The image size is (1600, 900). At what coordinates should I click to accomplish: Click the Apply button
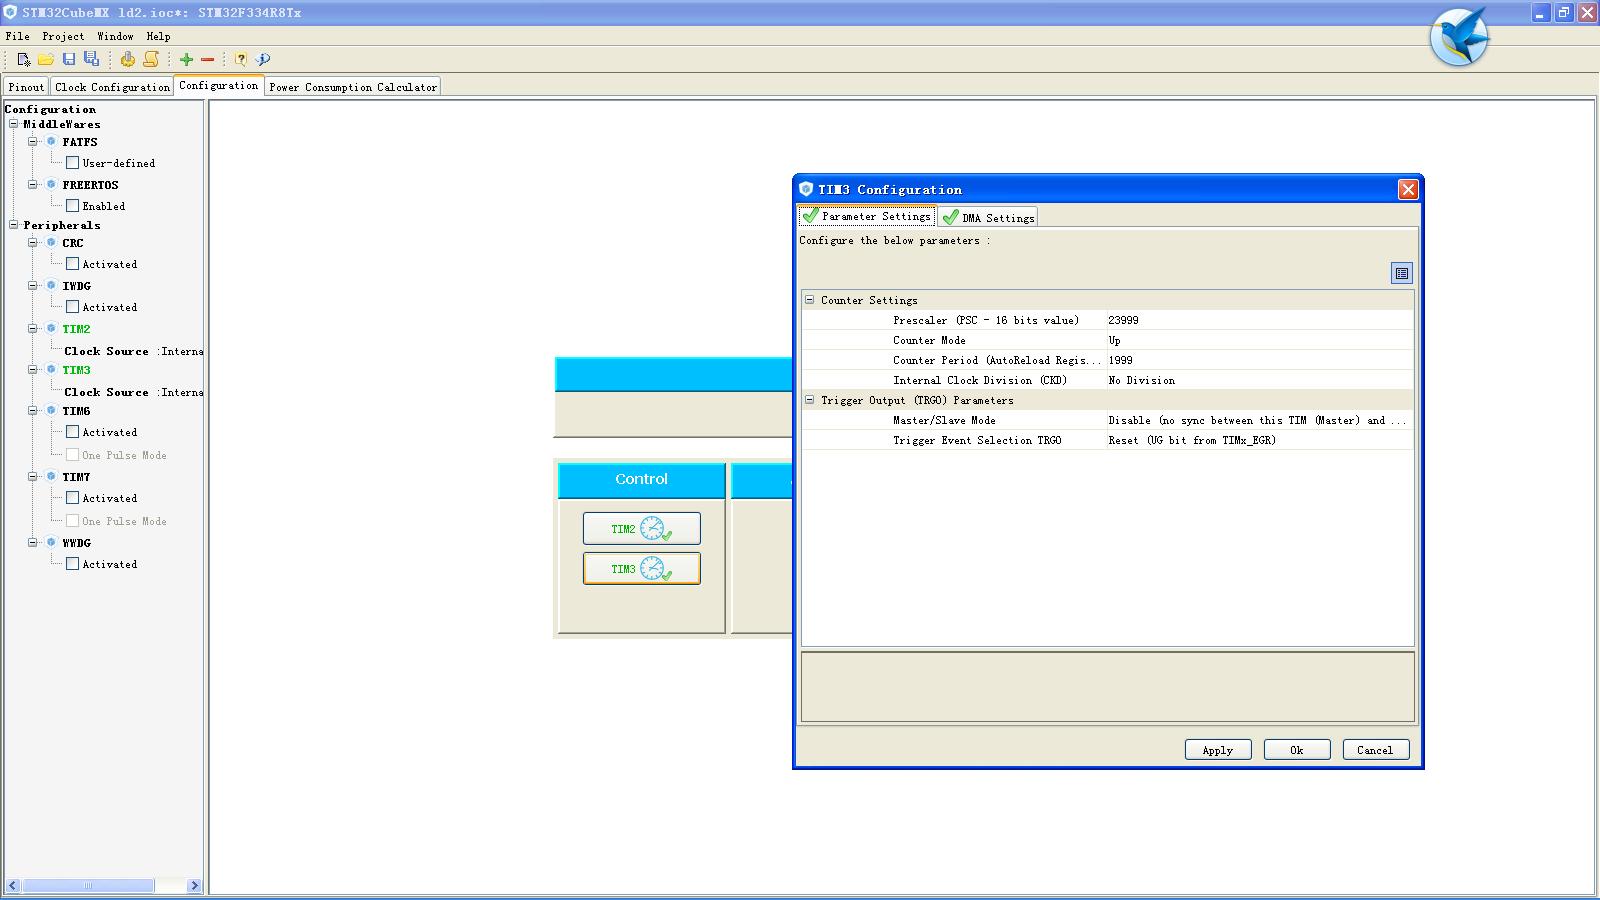1218,750
